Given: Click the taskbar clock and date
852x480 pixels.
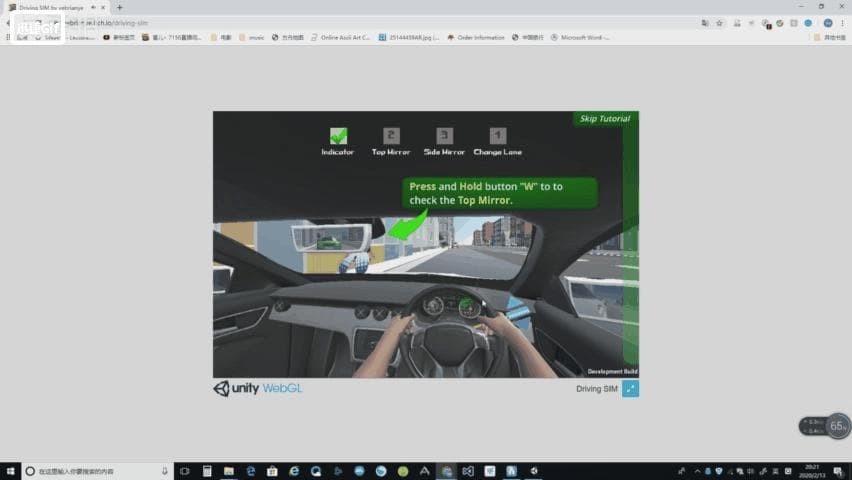Looking at the screenshot, I should coord(812,471).
